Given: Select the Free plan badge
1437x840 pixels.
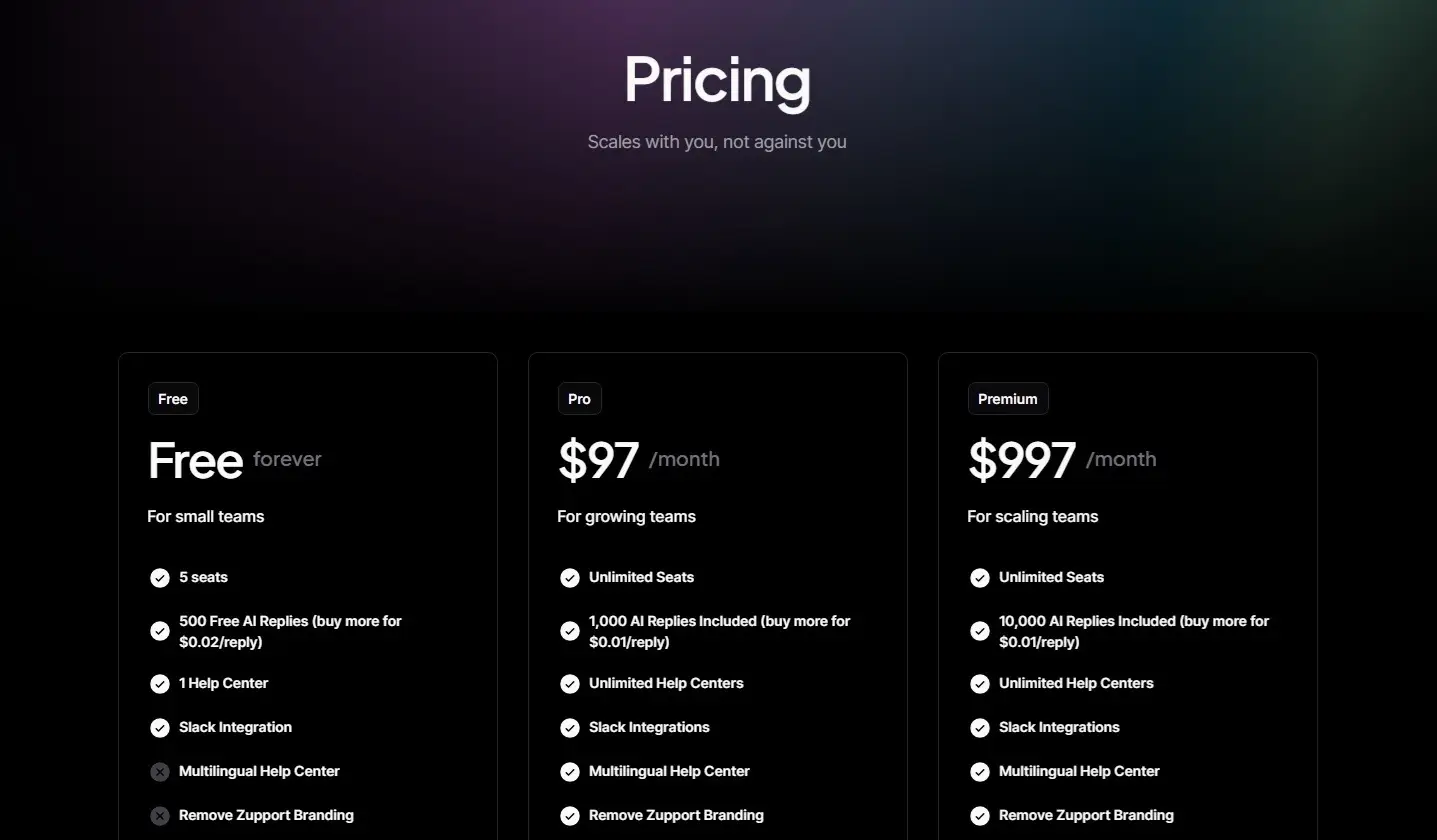Looking at the screenshot, I should click(173, 399).
